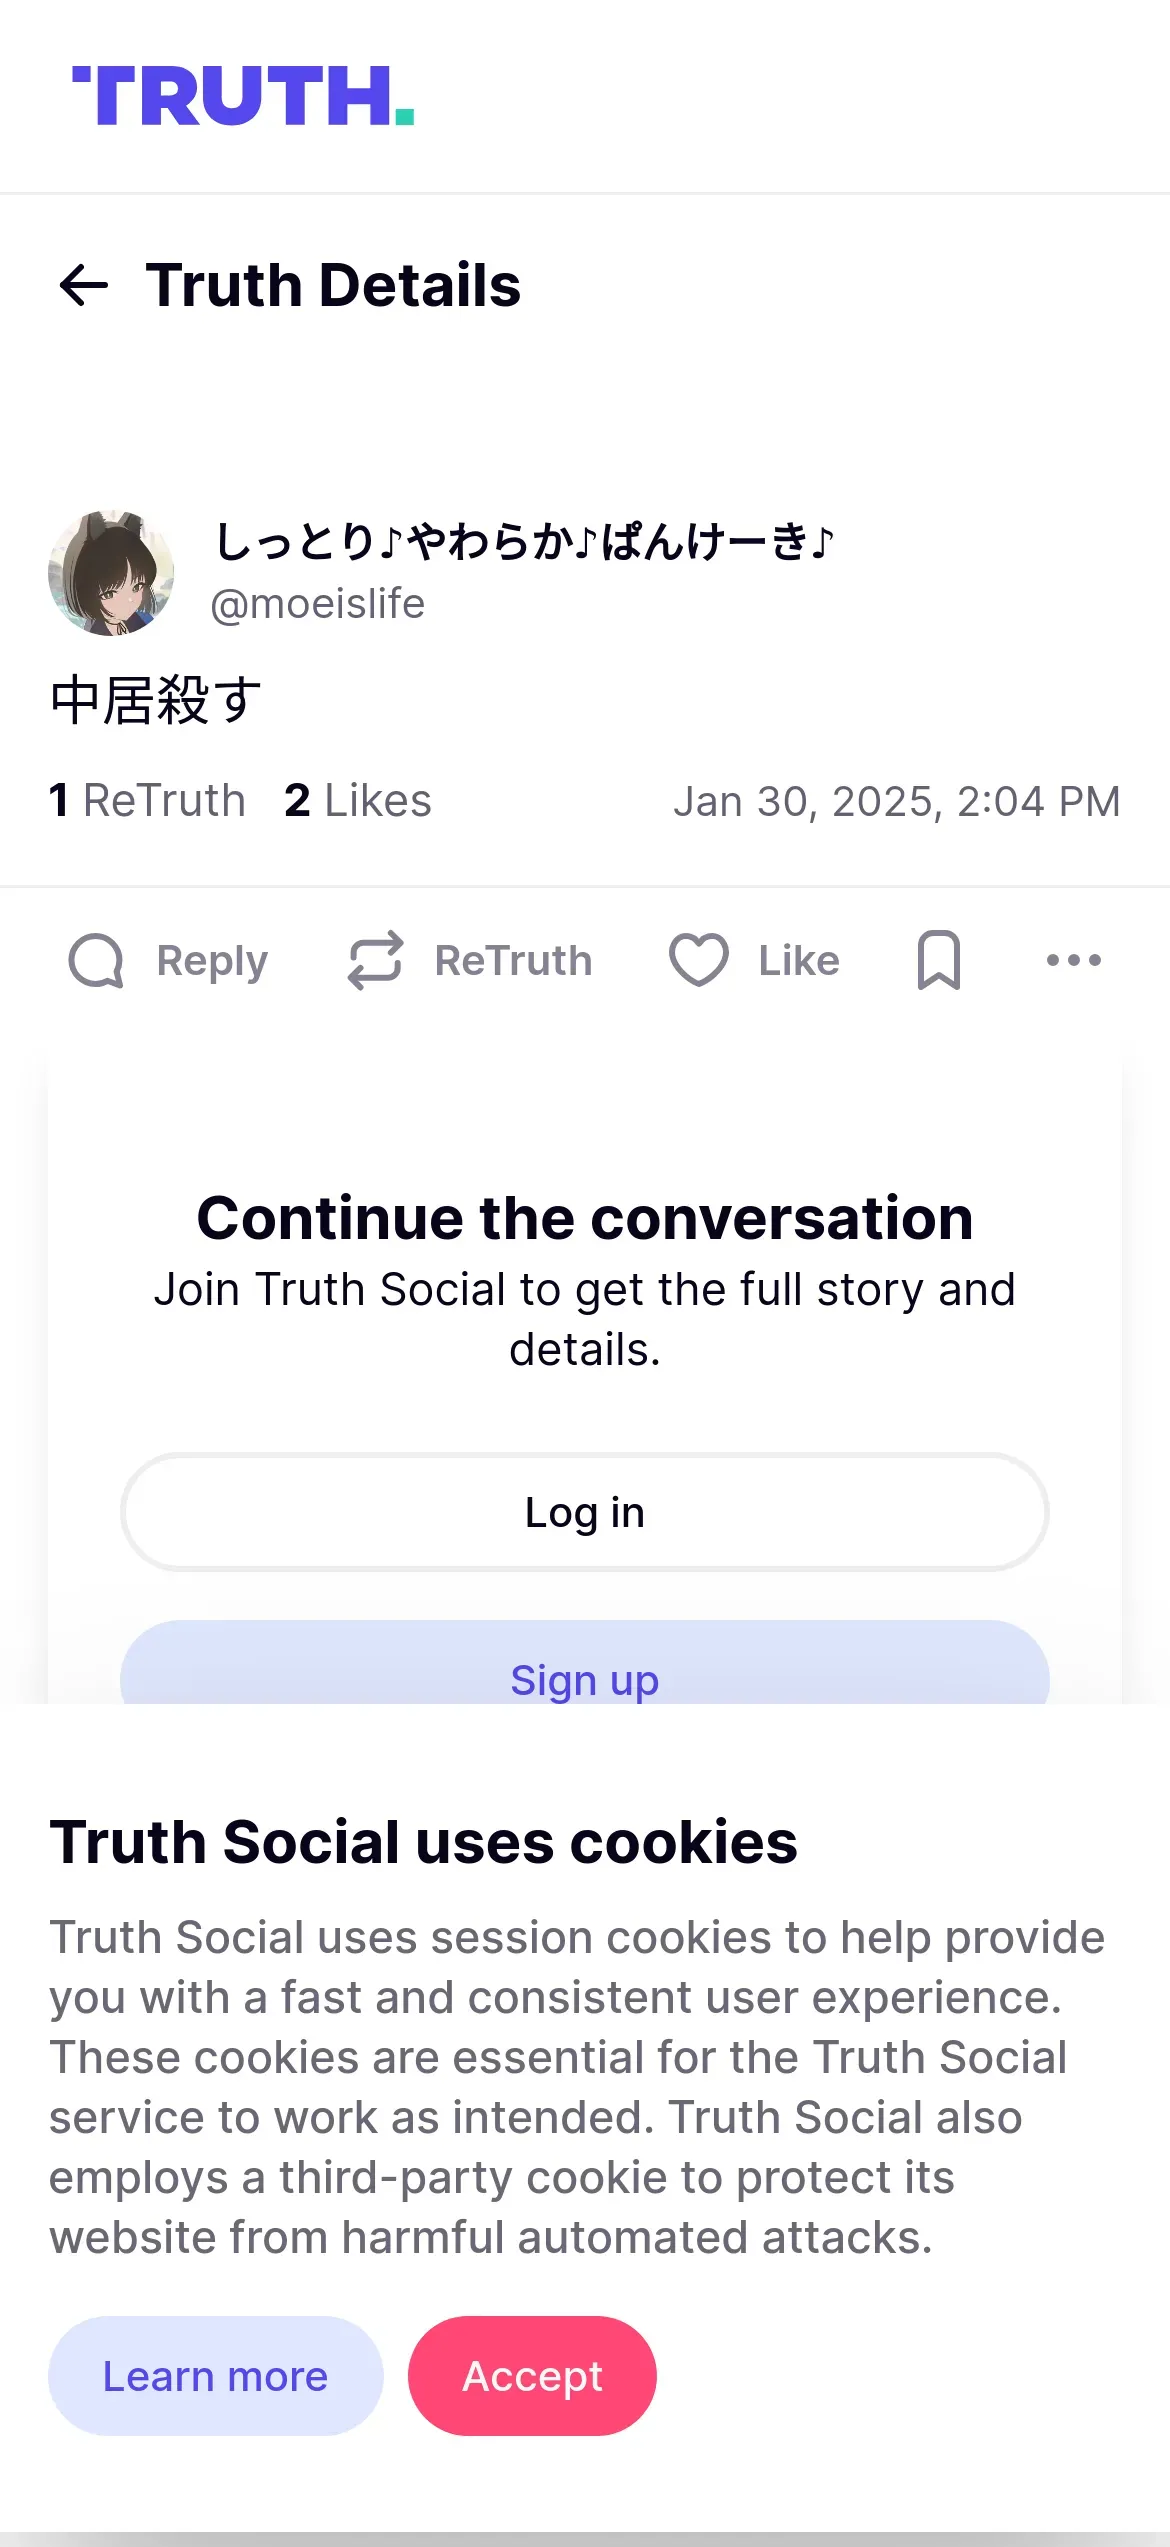View the 2 Likes count list

pos(357,801)
